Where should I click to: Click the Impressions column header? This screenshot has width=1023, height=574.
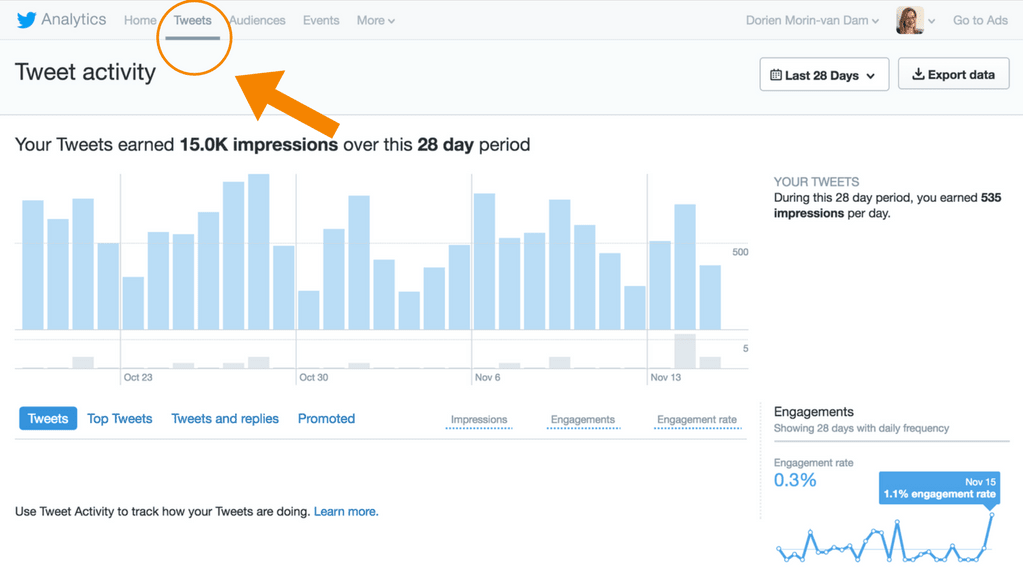(479, 420)
